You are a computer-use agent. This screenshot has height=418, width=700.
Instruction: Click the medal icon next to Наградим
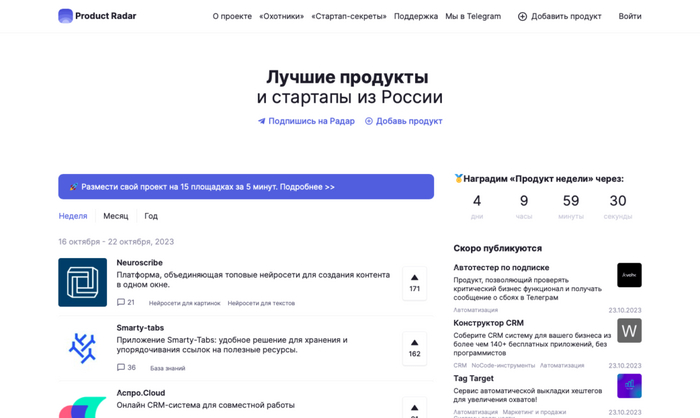458,179
